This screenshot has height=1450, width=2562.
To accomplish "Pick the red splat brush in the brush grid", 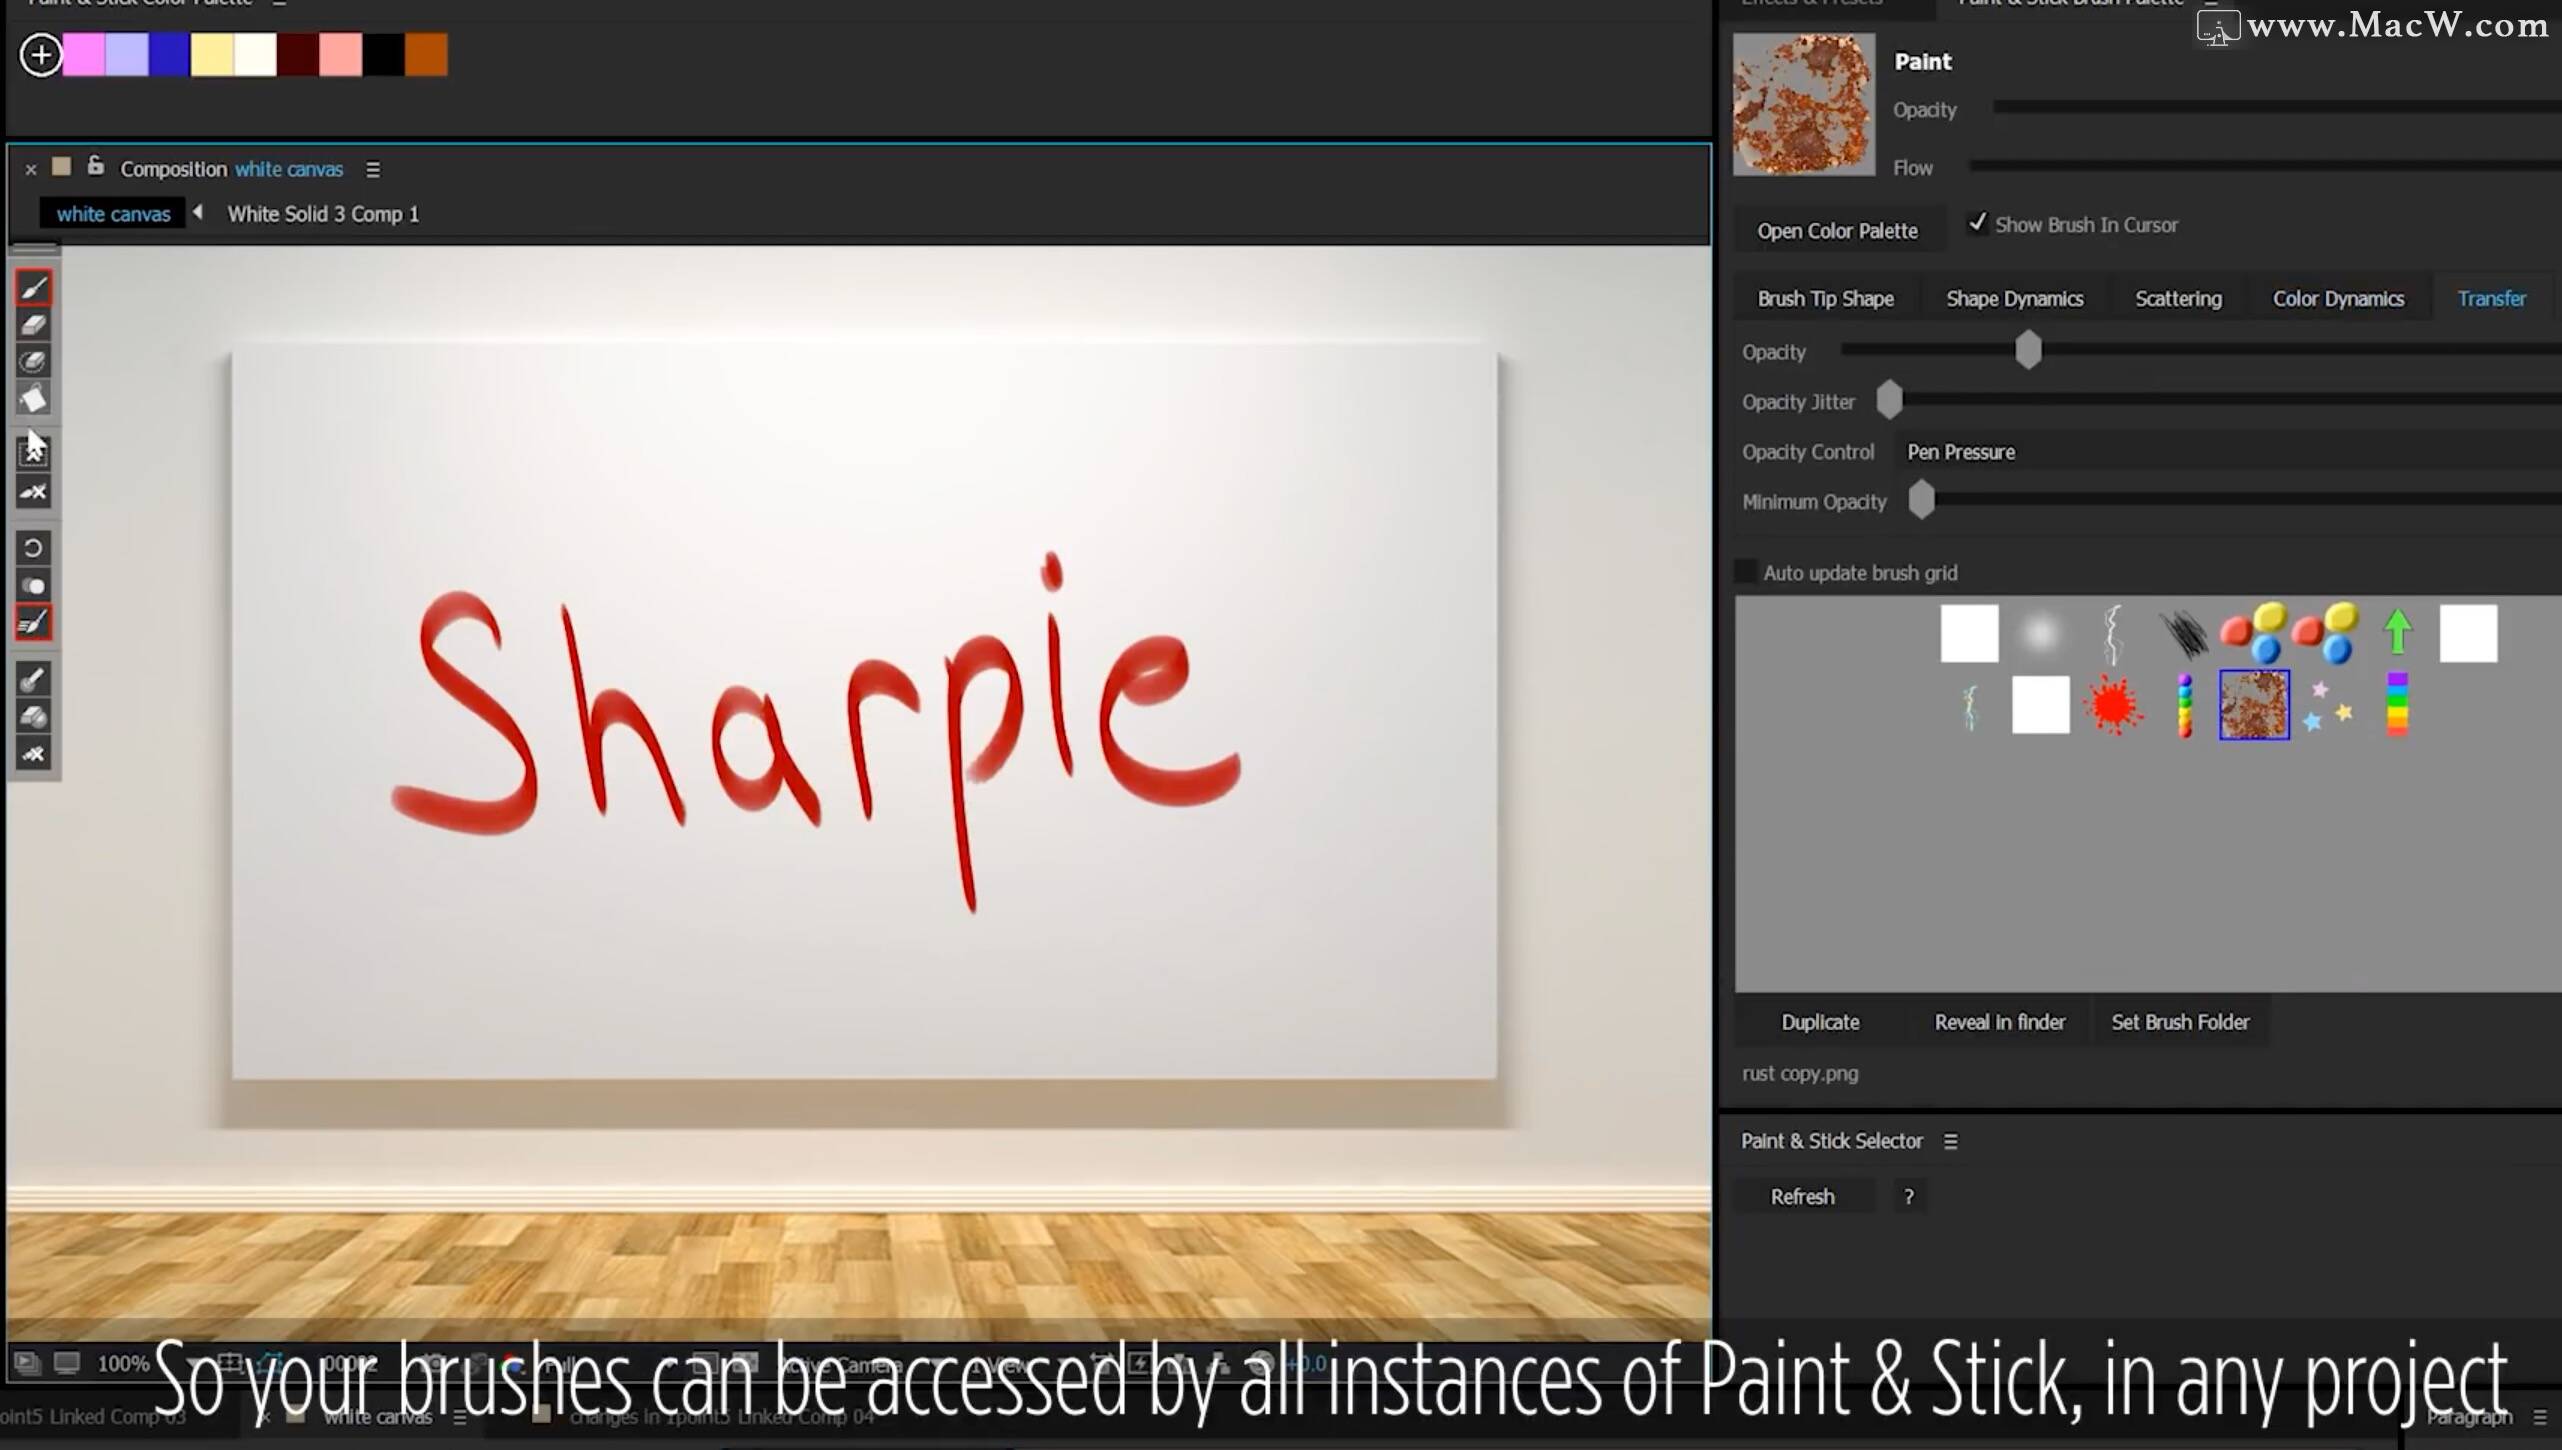I will 2114,704.
